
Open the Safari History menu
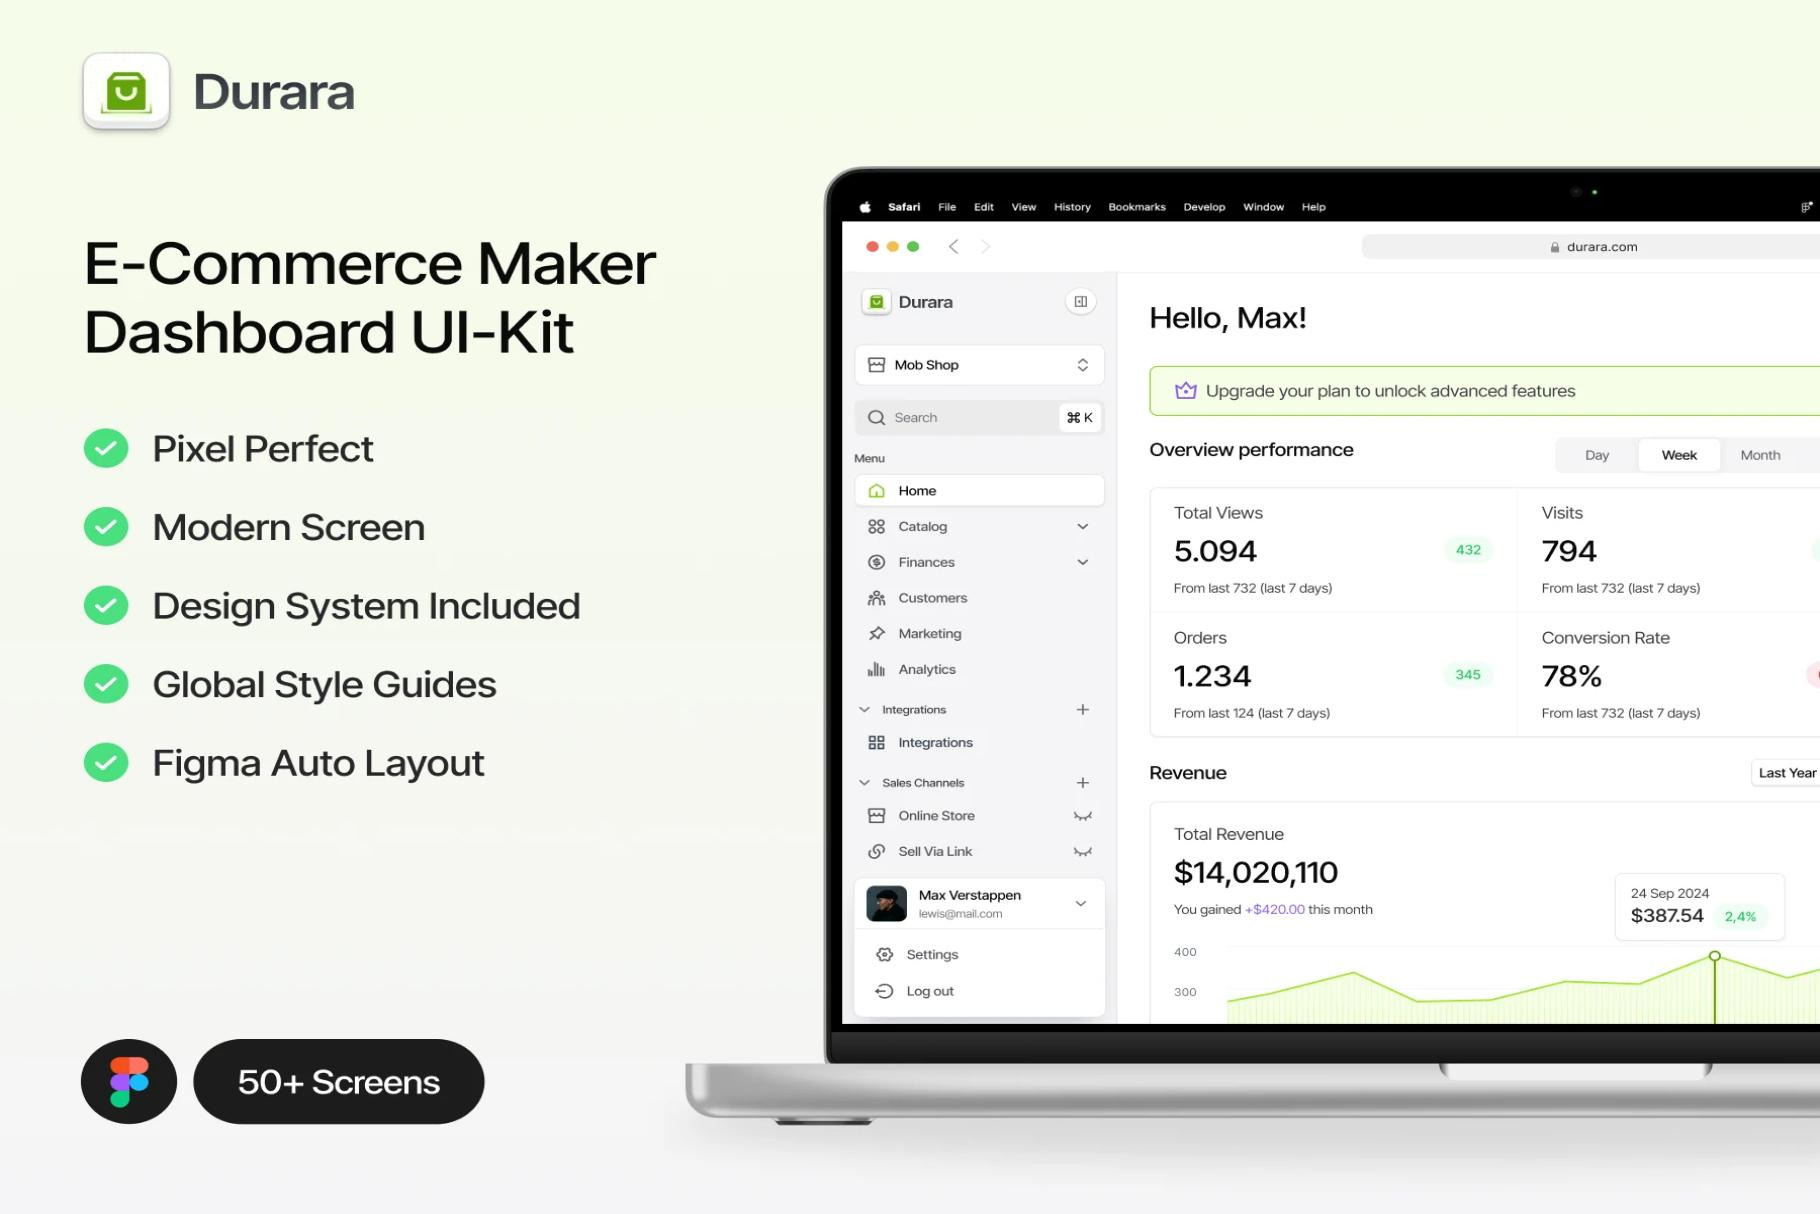click(x=1072, y=207)
